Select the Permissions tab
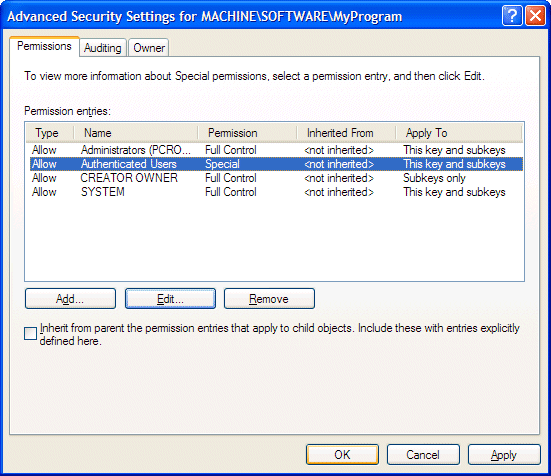This screenshot has height=476, width=551. (x=44, y=46)
